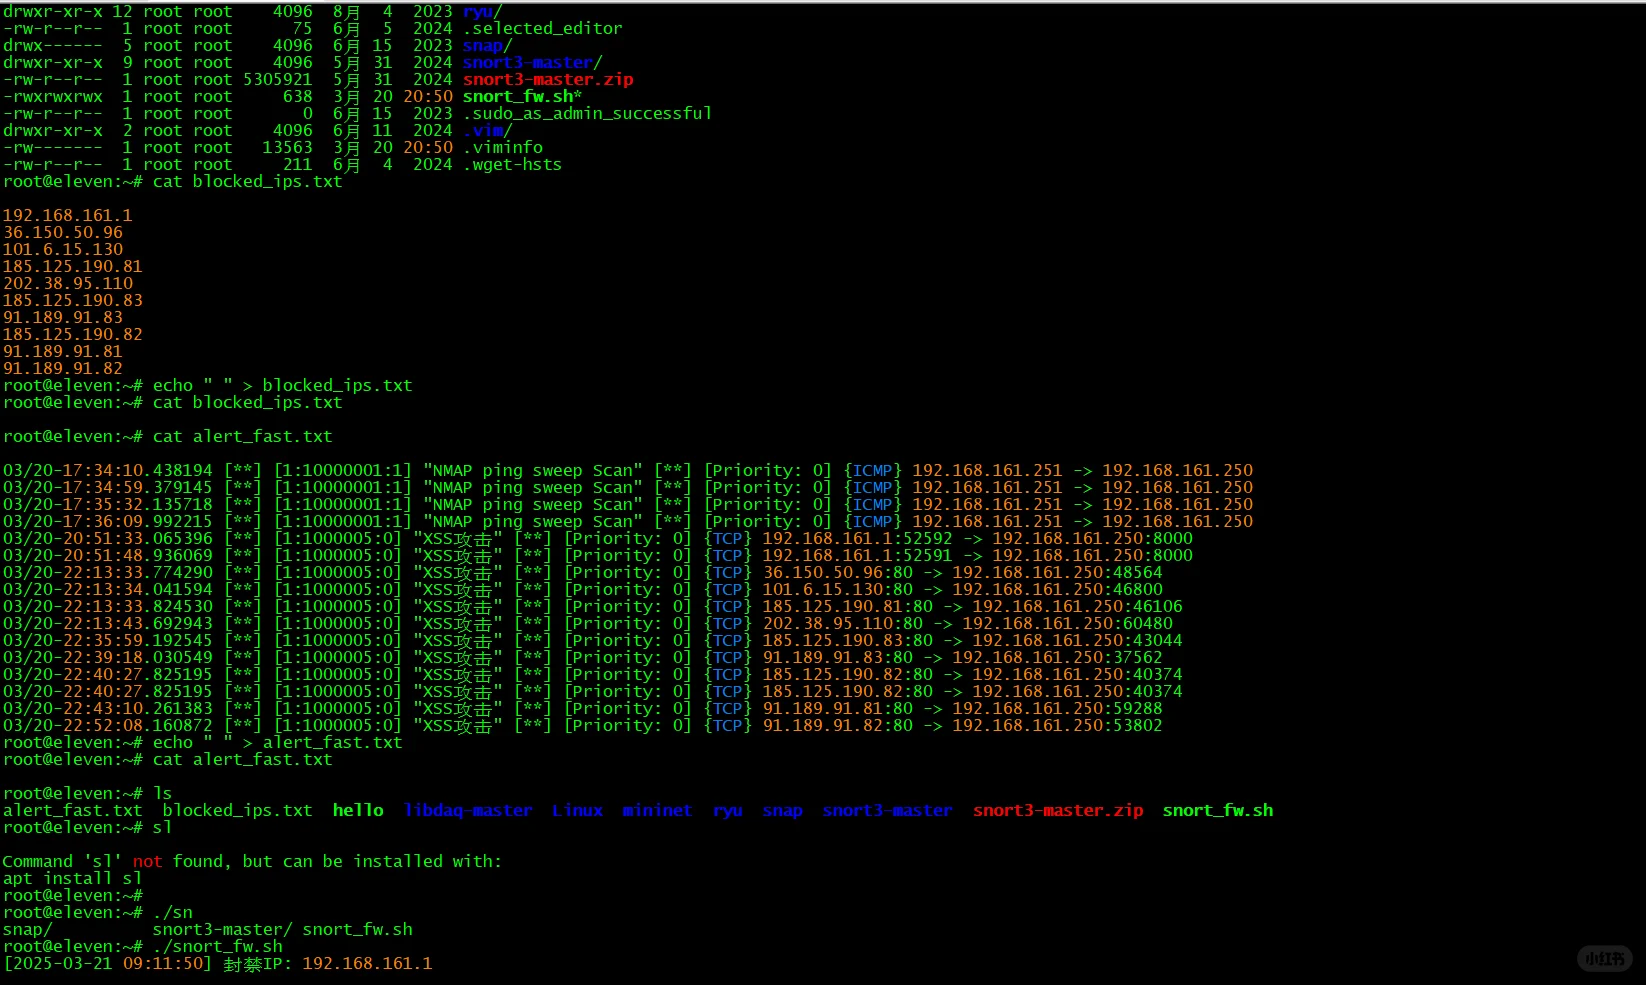The height and width of the screenshot is (985, 1646).
Task: Click the snort3-master/ directory in long listing
Action: pyautogui.click(x=532, y=62)
